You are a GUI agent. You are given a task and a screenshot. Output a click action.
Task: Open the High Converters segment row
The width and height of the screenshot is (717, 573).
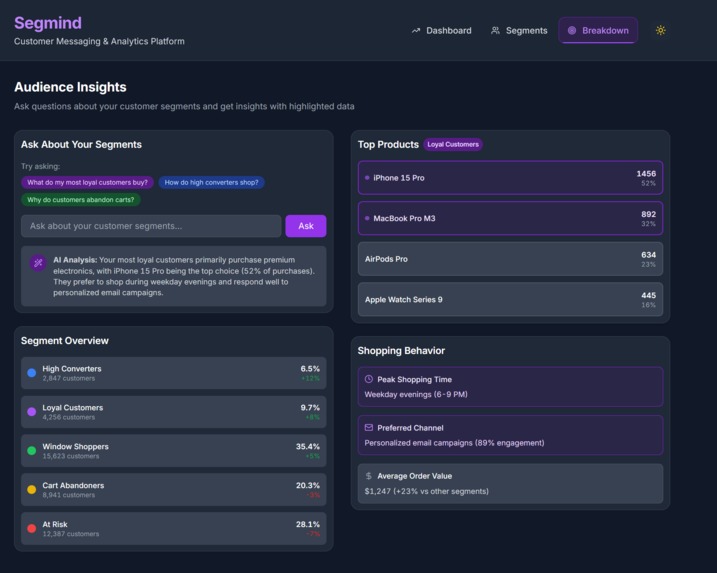174,373
